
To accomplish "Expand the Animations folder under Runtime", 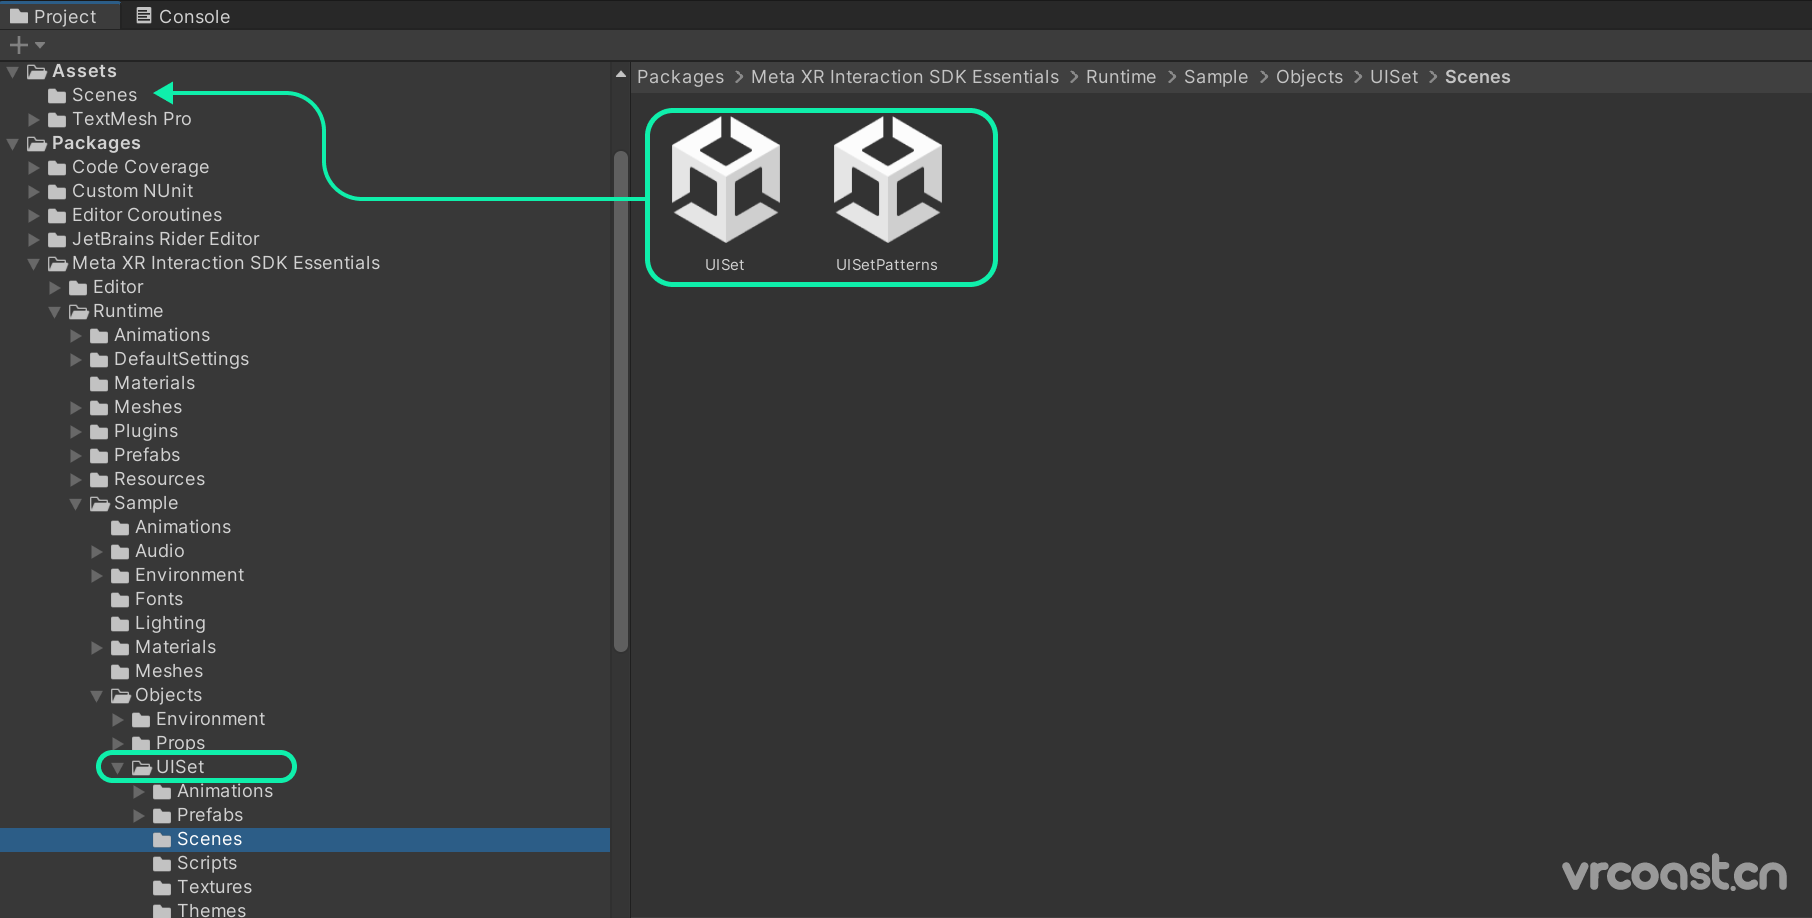I will [x=76, y=336].
